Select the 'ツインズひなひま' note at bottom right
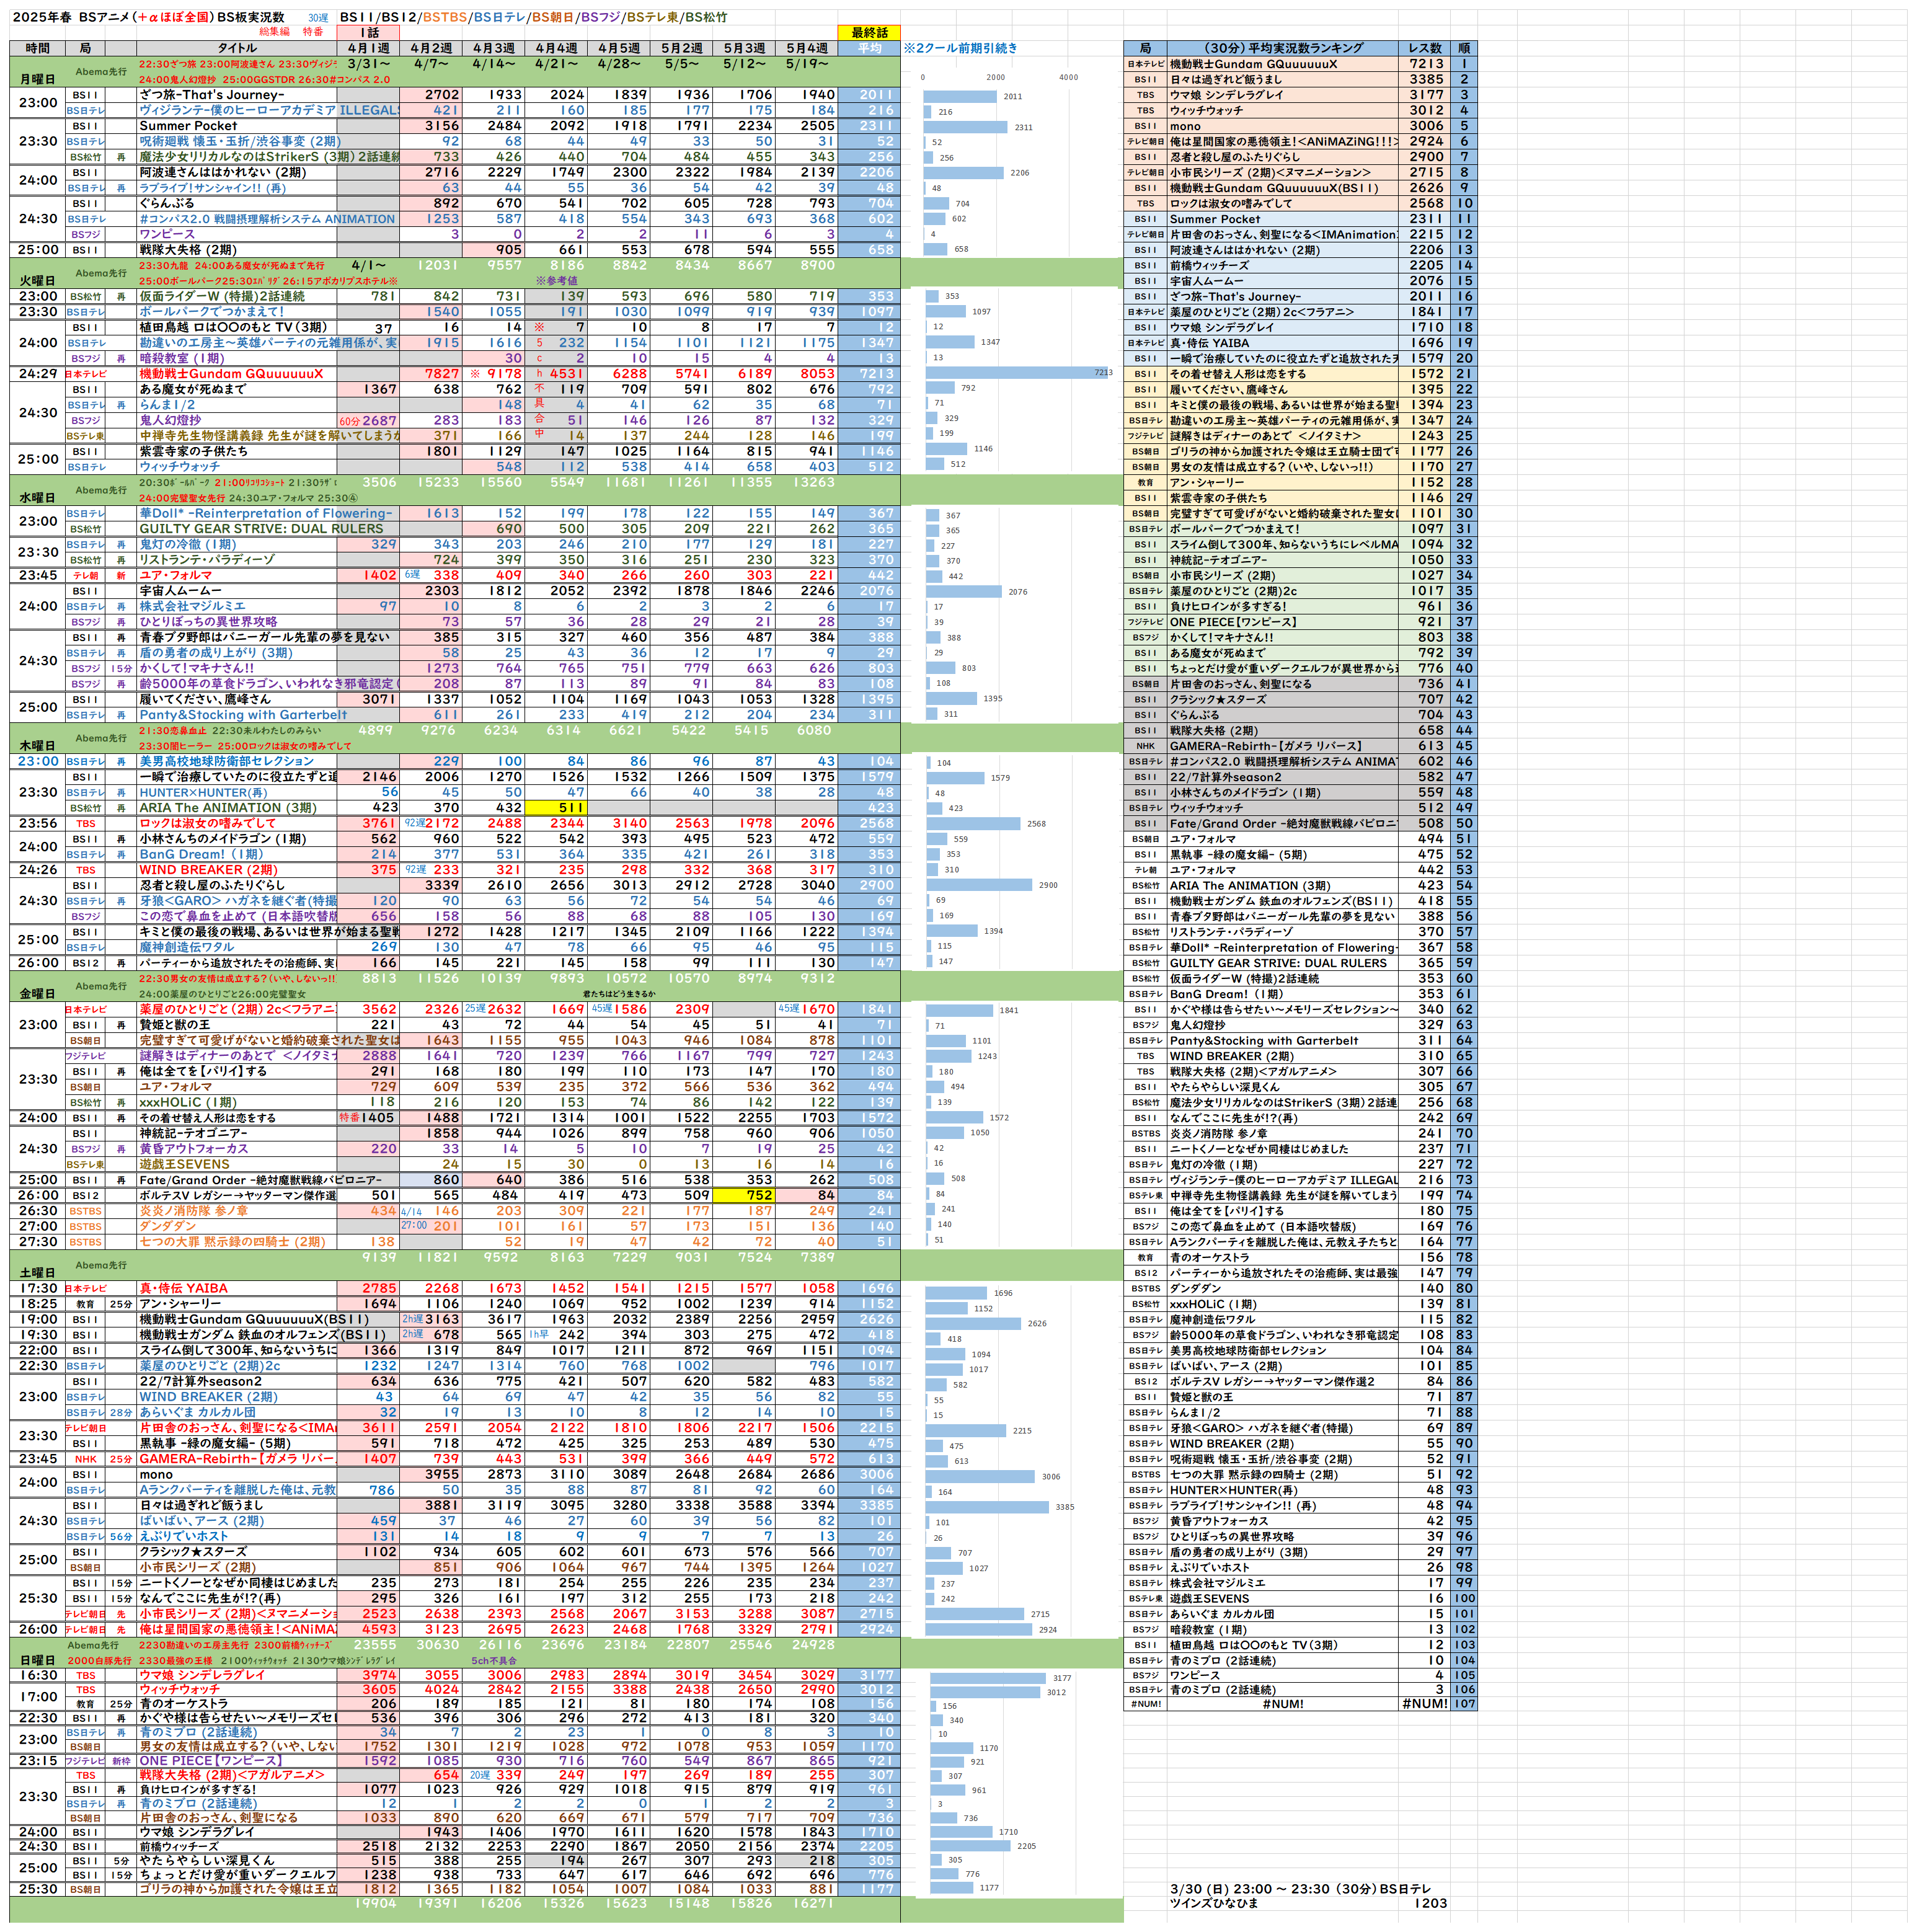 [x=1214, y=1903]
